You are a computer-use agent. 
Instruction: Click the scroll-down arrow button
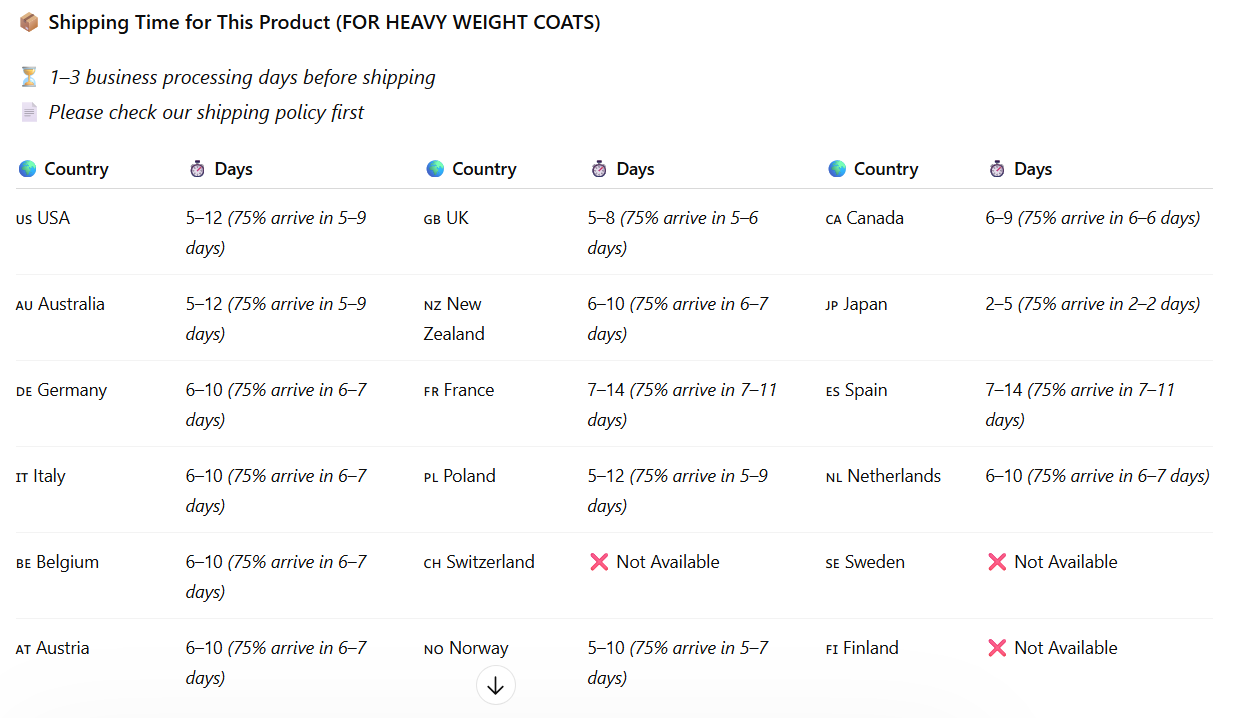[x=495, y=686]
